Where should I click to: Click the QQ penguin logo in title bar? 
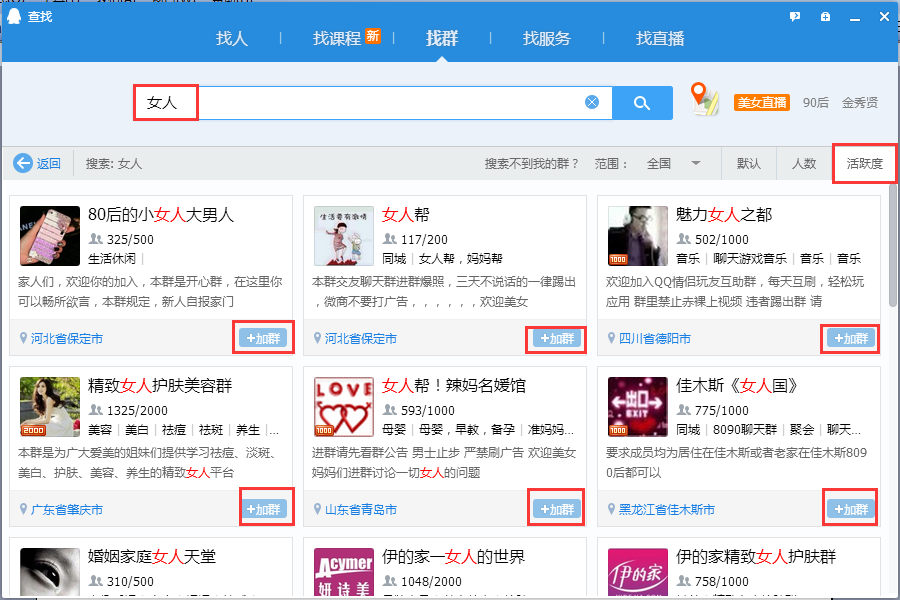[14, 17]
